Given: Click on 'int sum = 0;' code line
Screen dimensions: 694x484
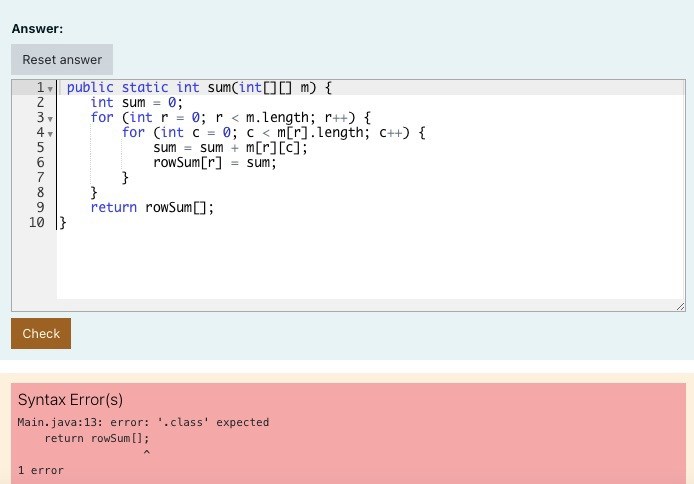Looking at the screenshot, I should point(136,102).
